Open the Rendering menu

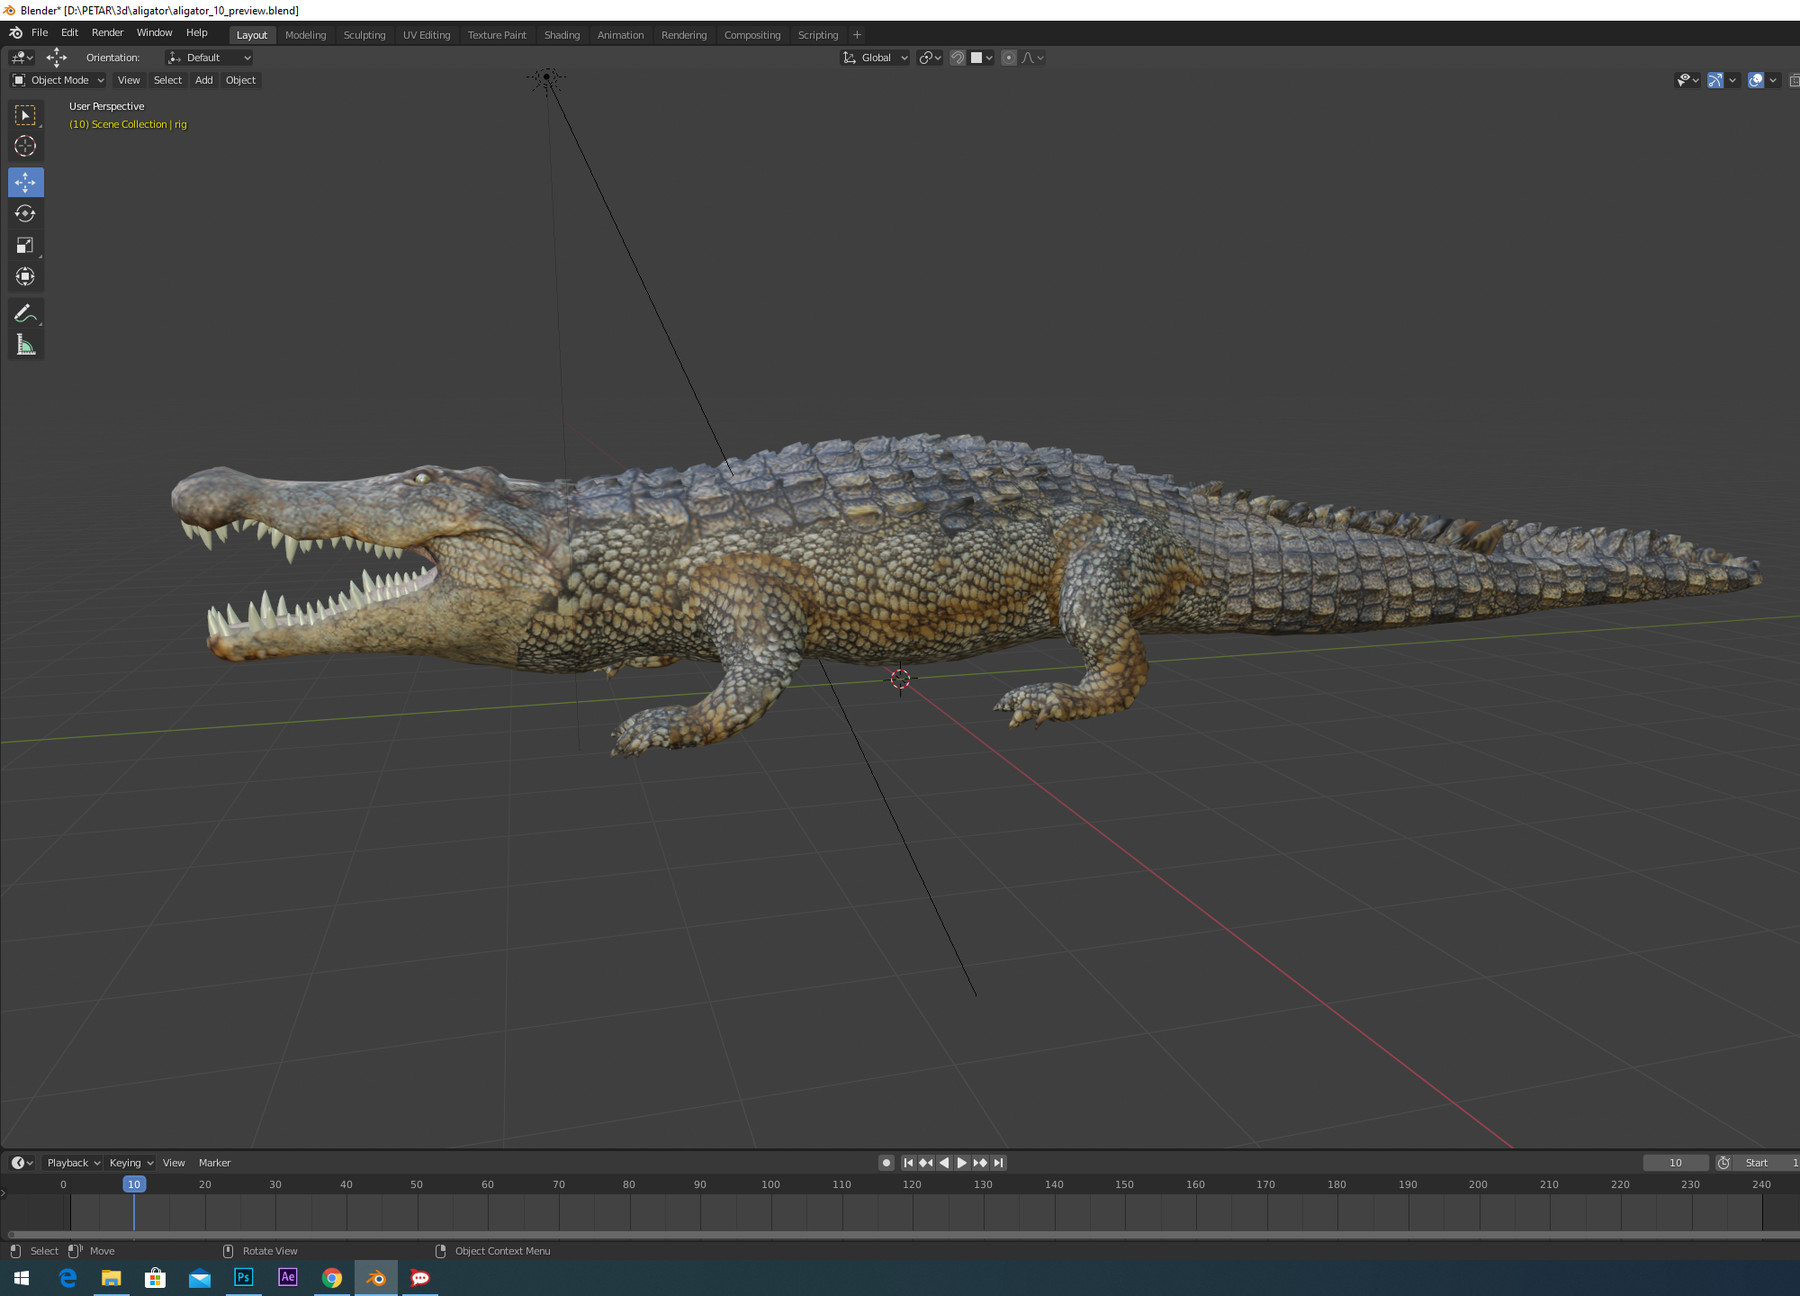coord(684,34)
